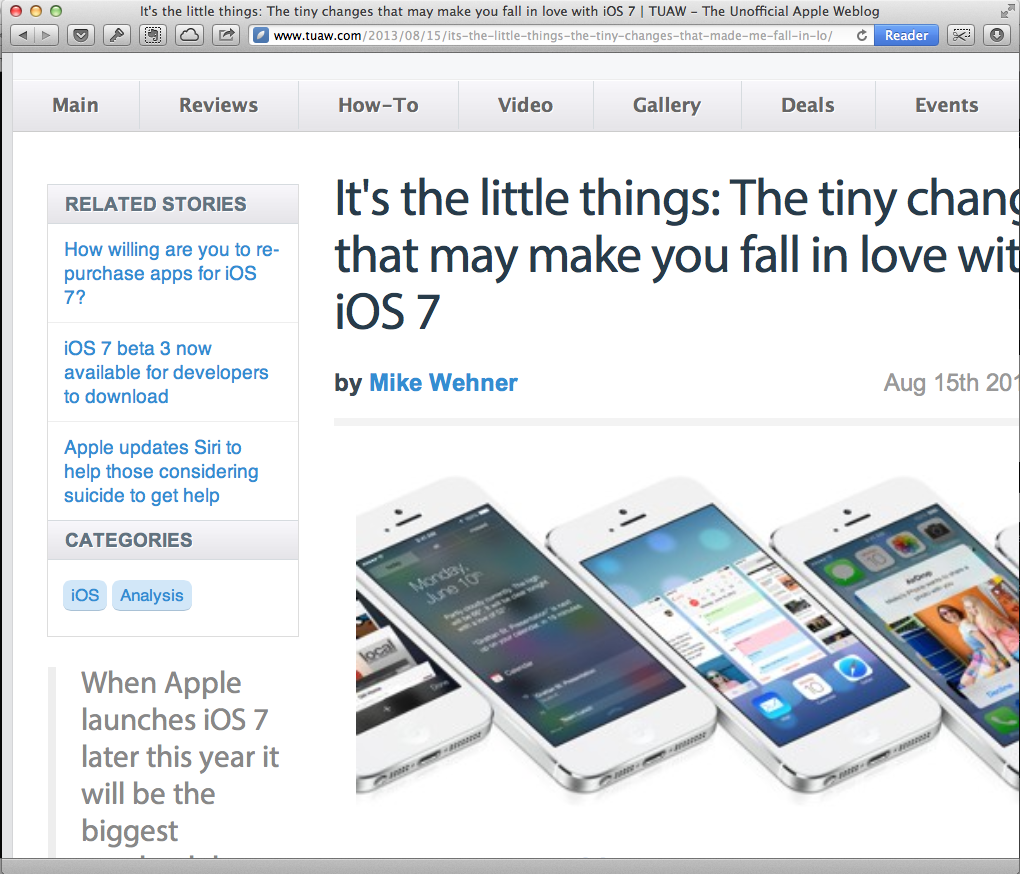The height and width of the screenshot is (874, 1020).
Task: Show iCloud Tabs from the cloud icon
Action: point(189,35)
